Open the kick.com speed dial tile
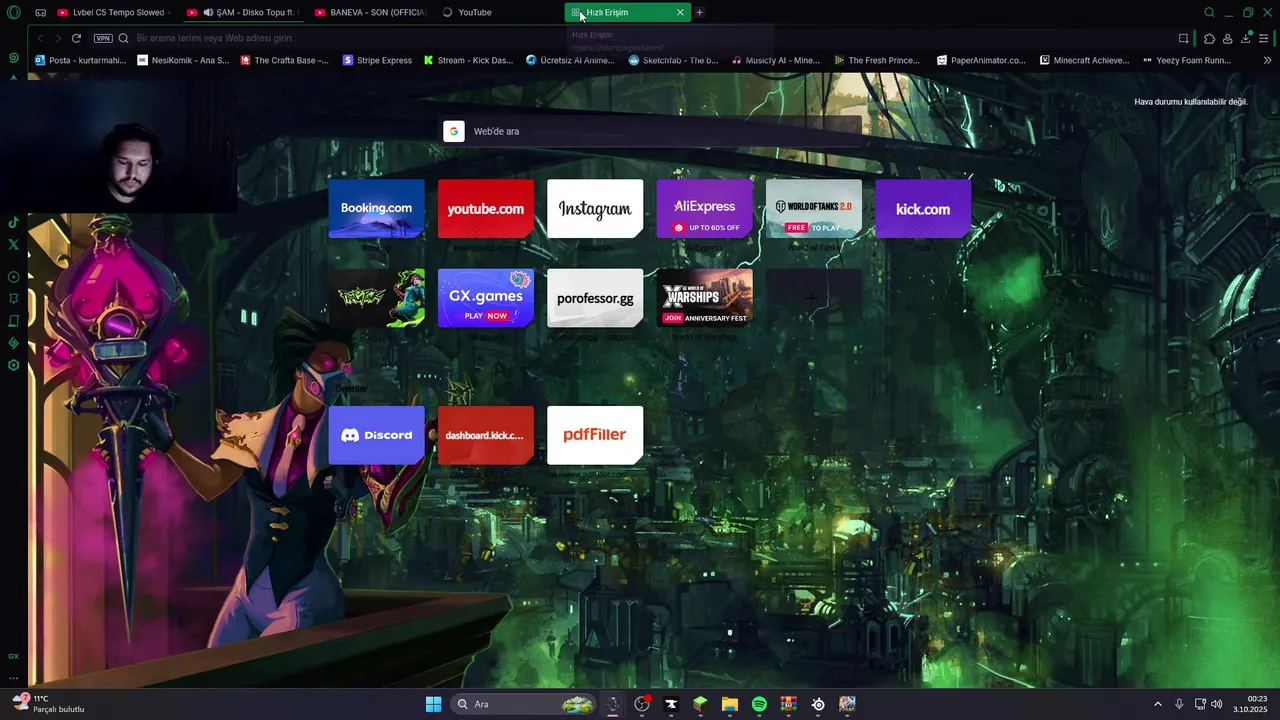1280x720 pixels. tap(923, 208)
